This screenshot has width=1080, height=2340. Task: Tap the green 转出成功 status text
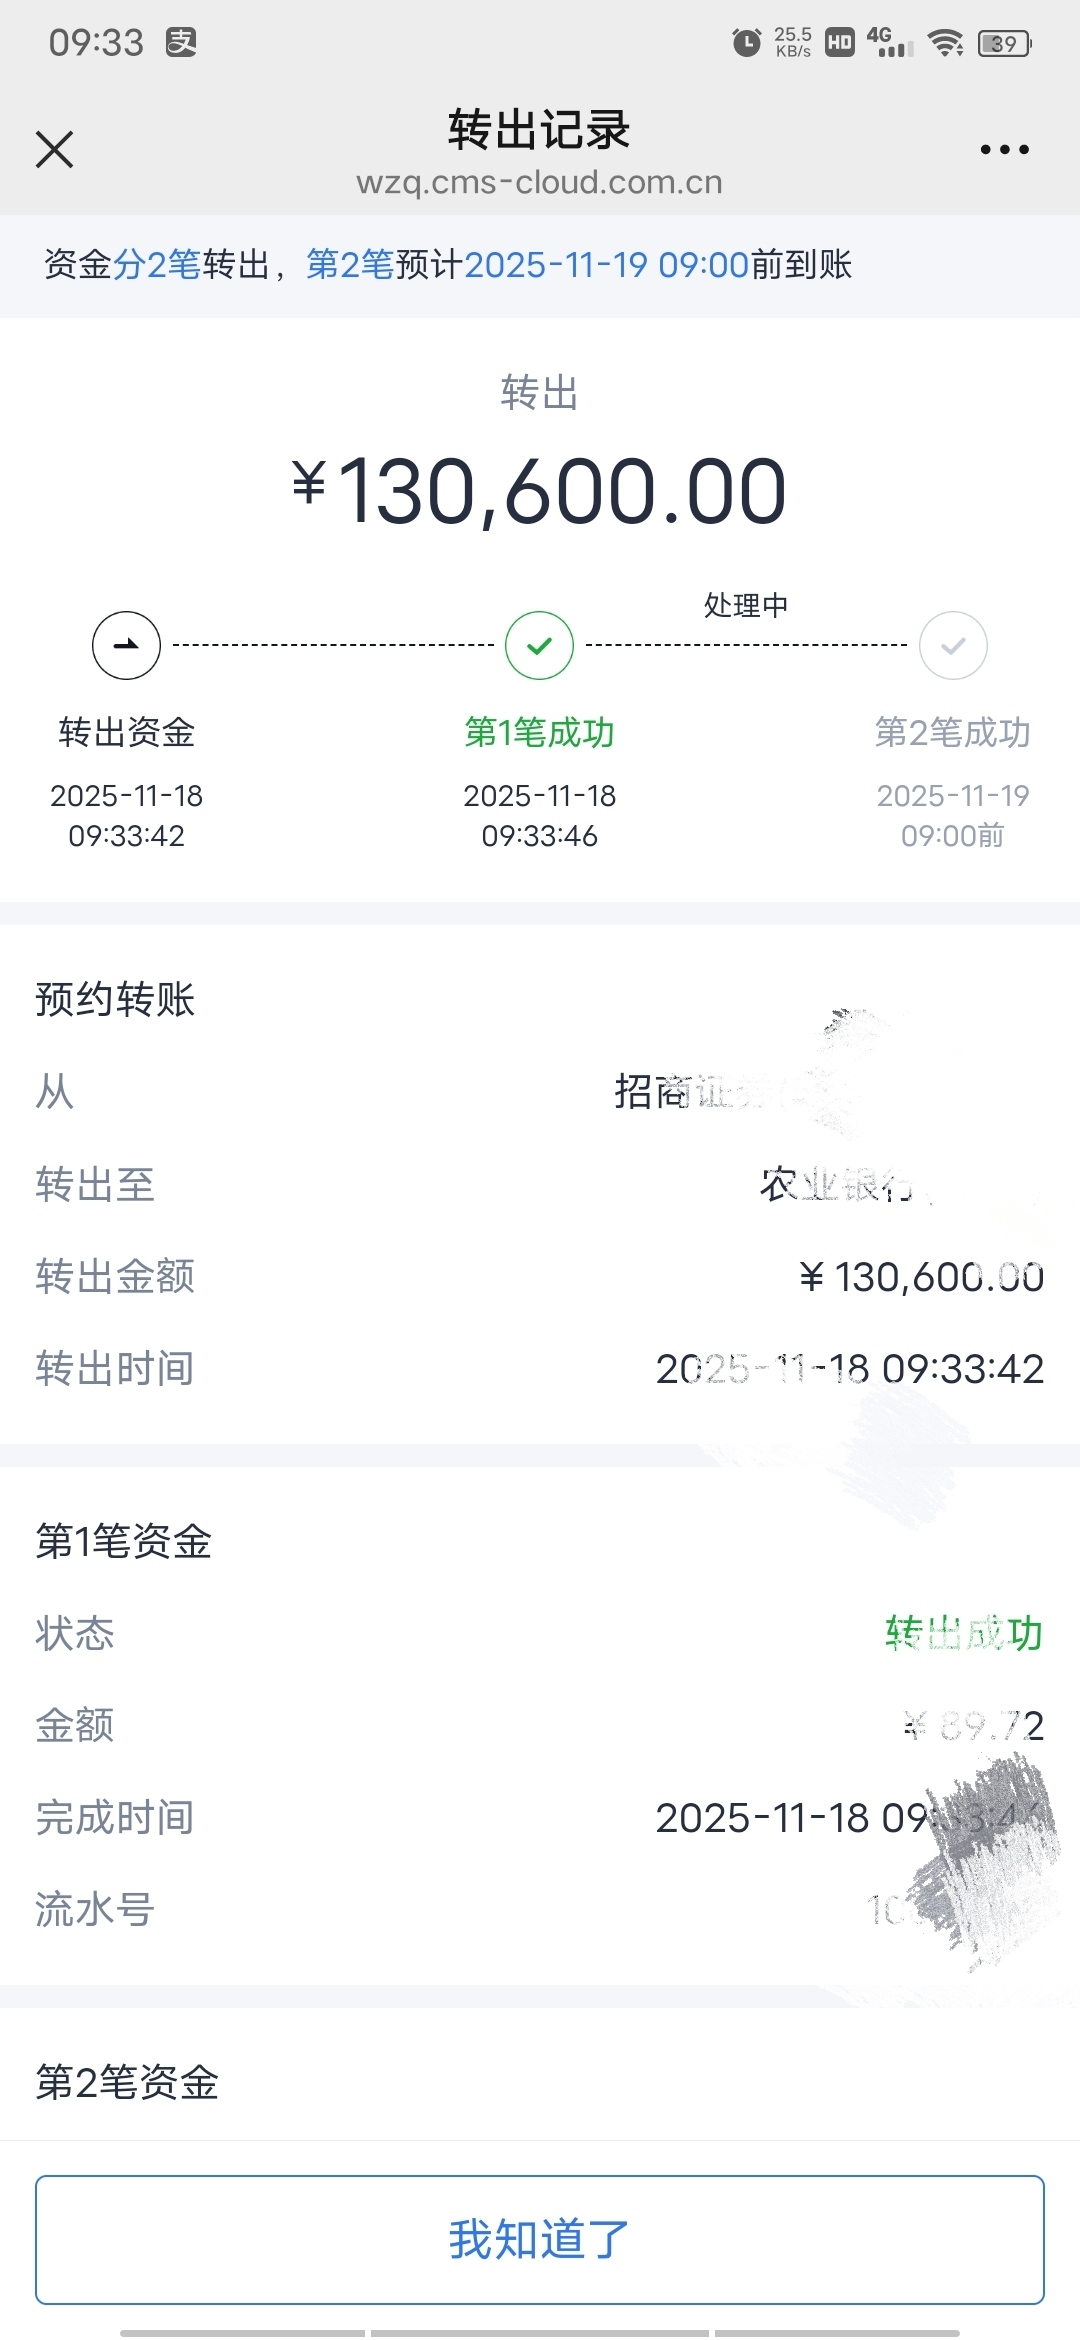tap(963, 1633)
